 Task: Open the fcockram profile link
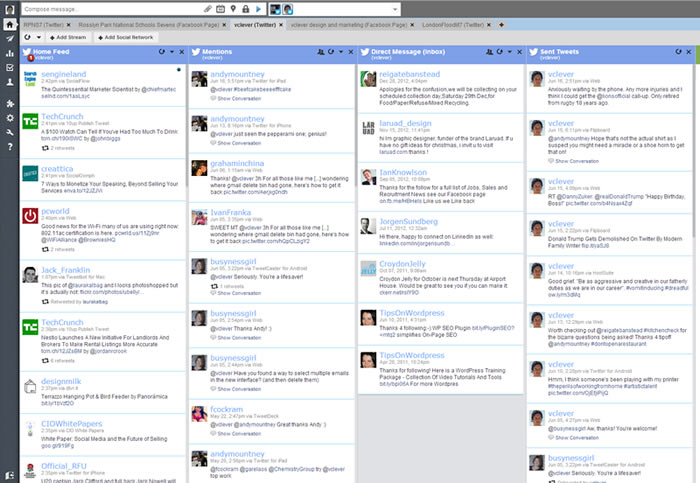[227, 409]
